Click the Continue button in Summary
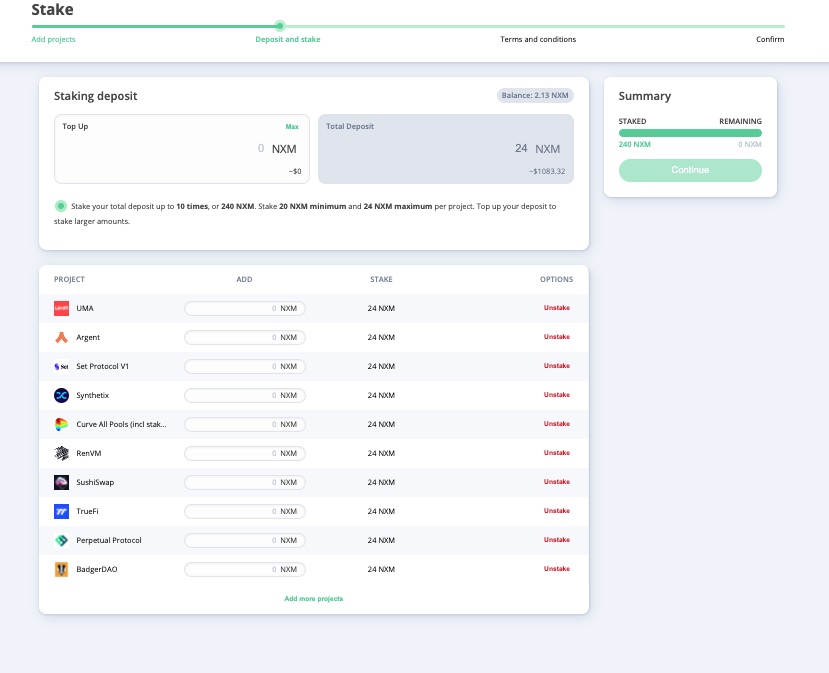This screenshot has width=829, height=673. pos(690,170)
